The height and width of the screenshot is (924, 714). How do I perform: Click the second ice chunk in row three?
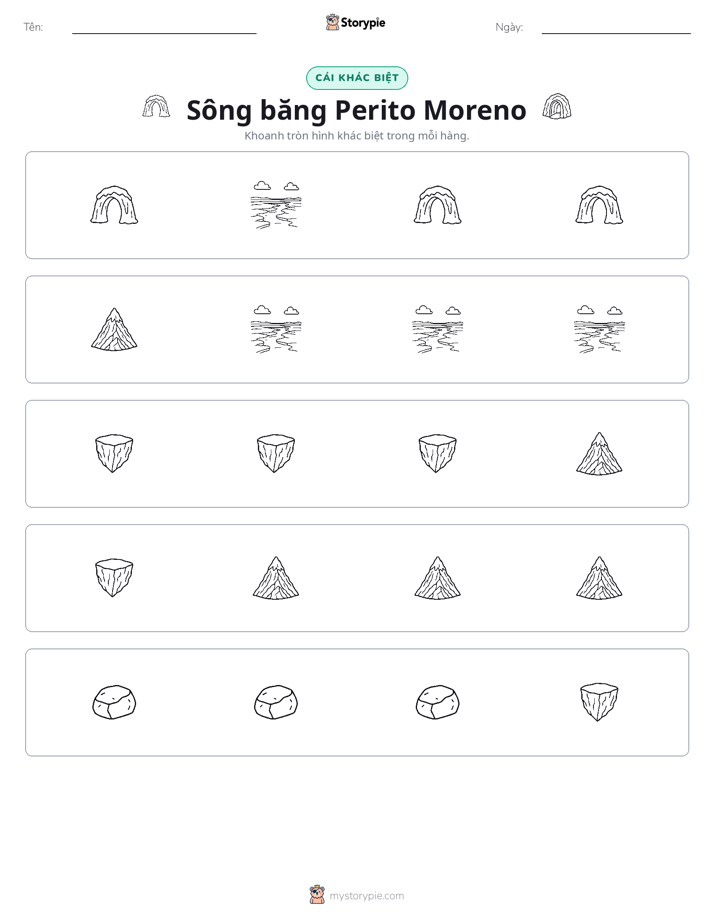coord(276,453)
